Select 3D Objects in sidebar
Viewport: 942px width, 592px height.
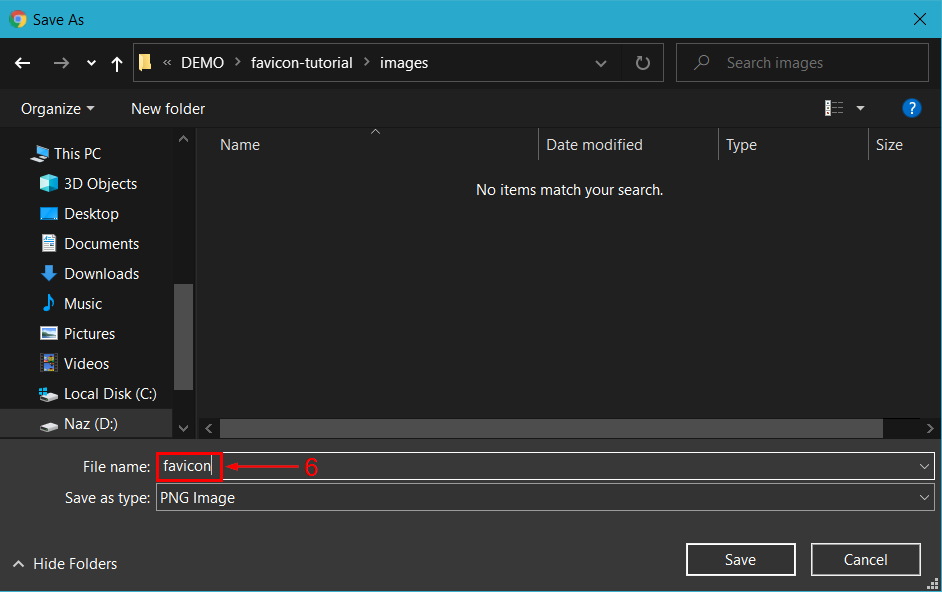100,184
